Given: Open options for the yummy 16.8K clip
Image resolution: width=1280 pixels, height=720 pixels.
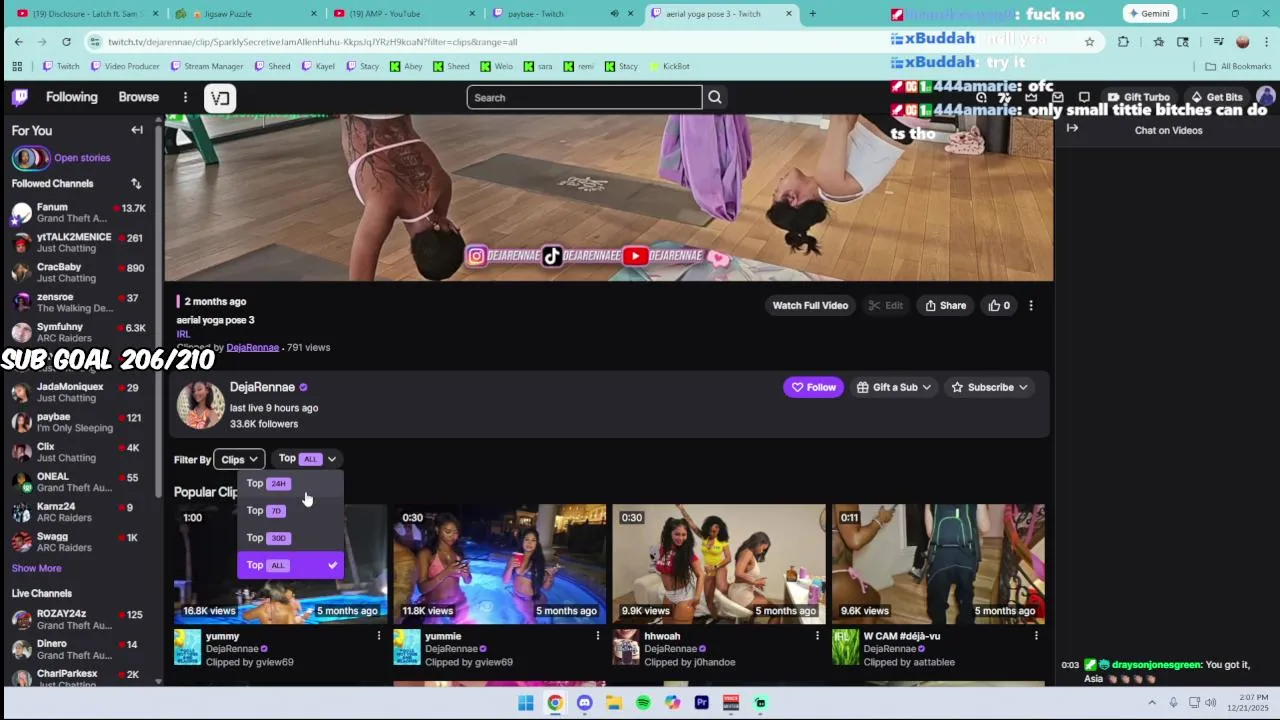Looking at the screenshot, I should click(378, 636).
